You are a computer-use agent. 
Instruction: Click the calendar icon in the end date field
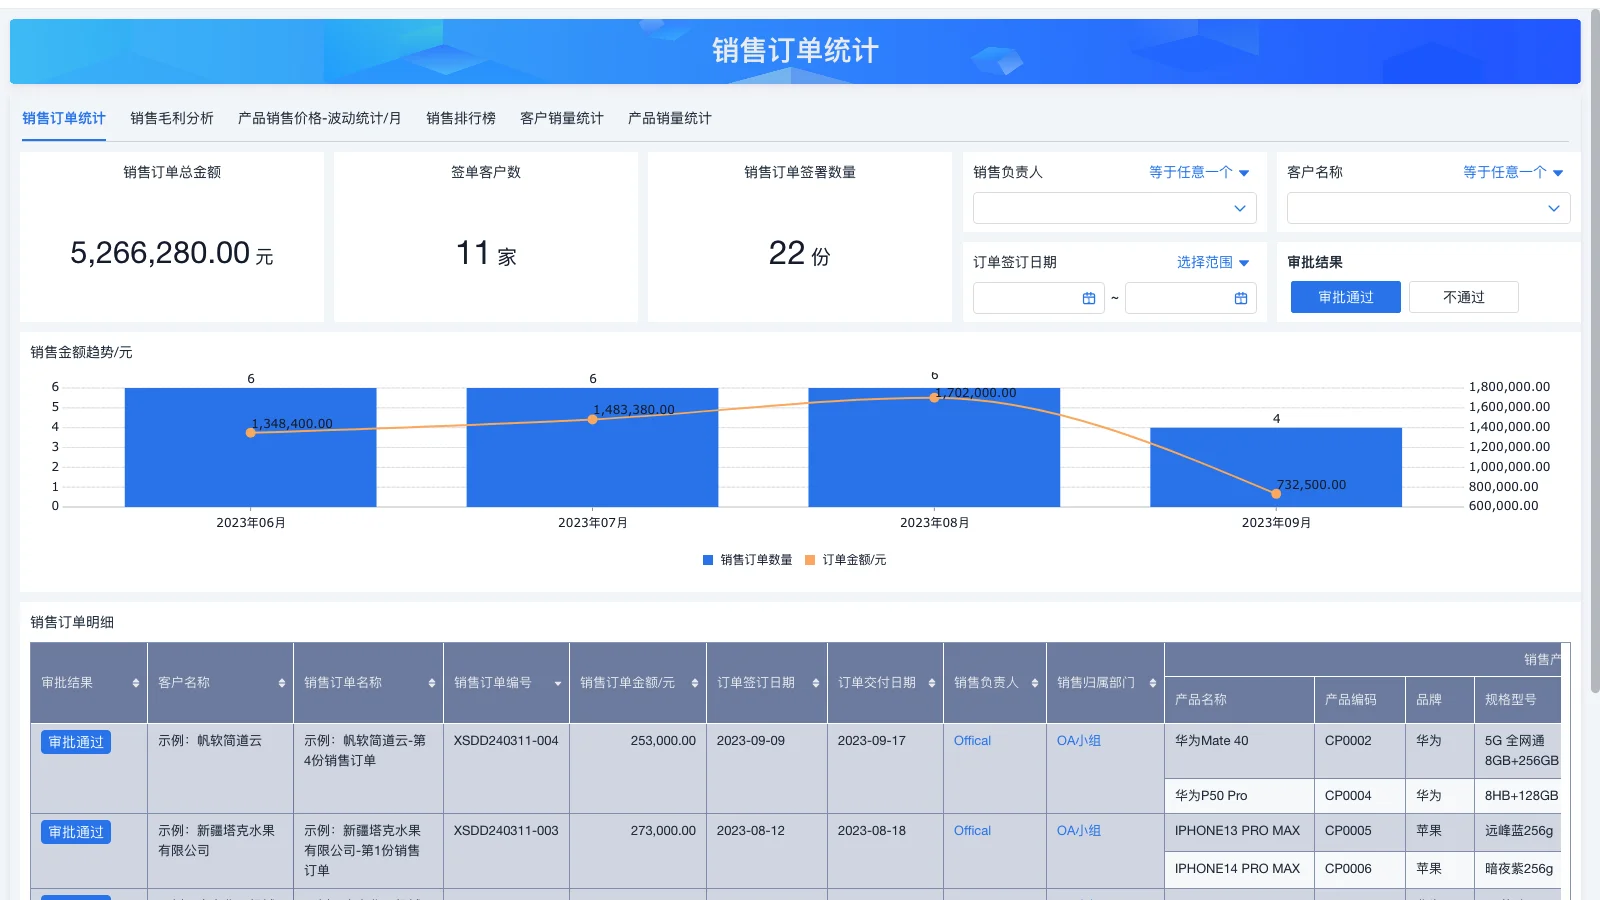pos(1243,298)
